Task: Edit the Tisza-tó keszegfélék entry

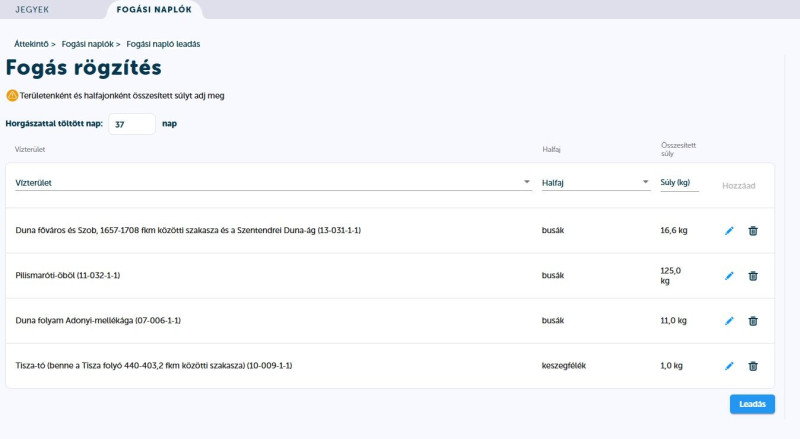Action: [x=729, y=366]
